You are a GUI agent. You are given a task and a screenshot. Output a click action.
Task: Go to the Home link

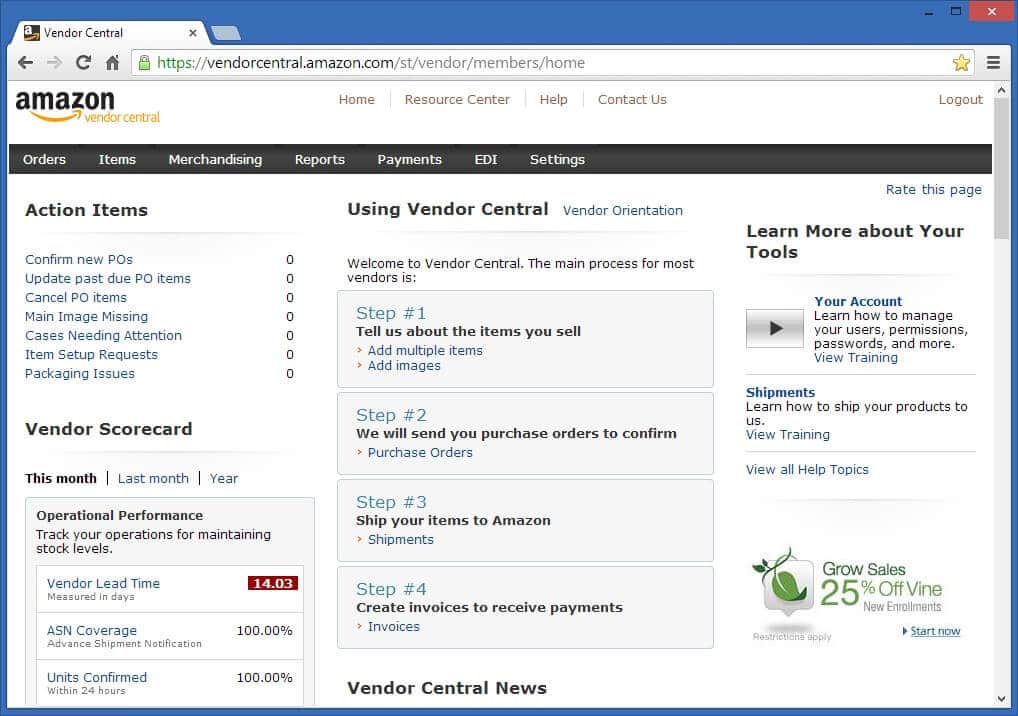356,99
